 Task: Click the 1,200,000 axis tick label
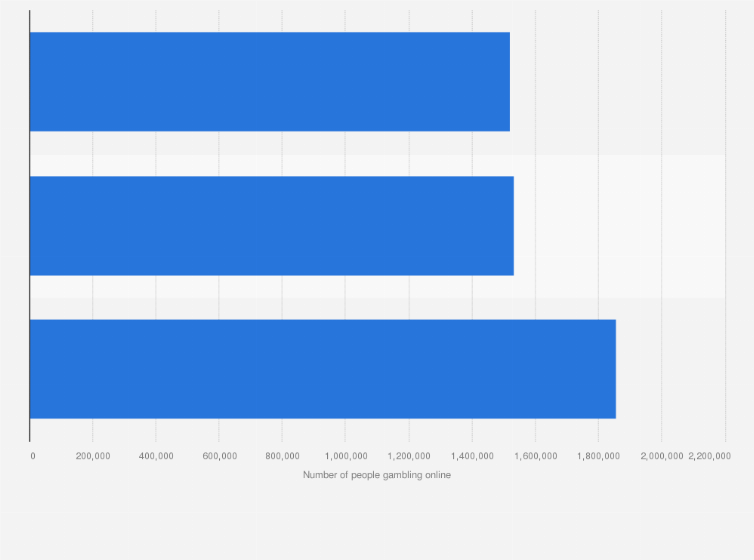click(x=408, y=456)
